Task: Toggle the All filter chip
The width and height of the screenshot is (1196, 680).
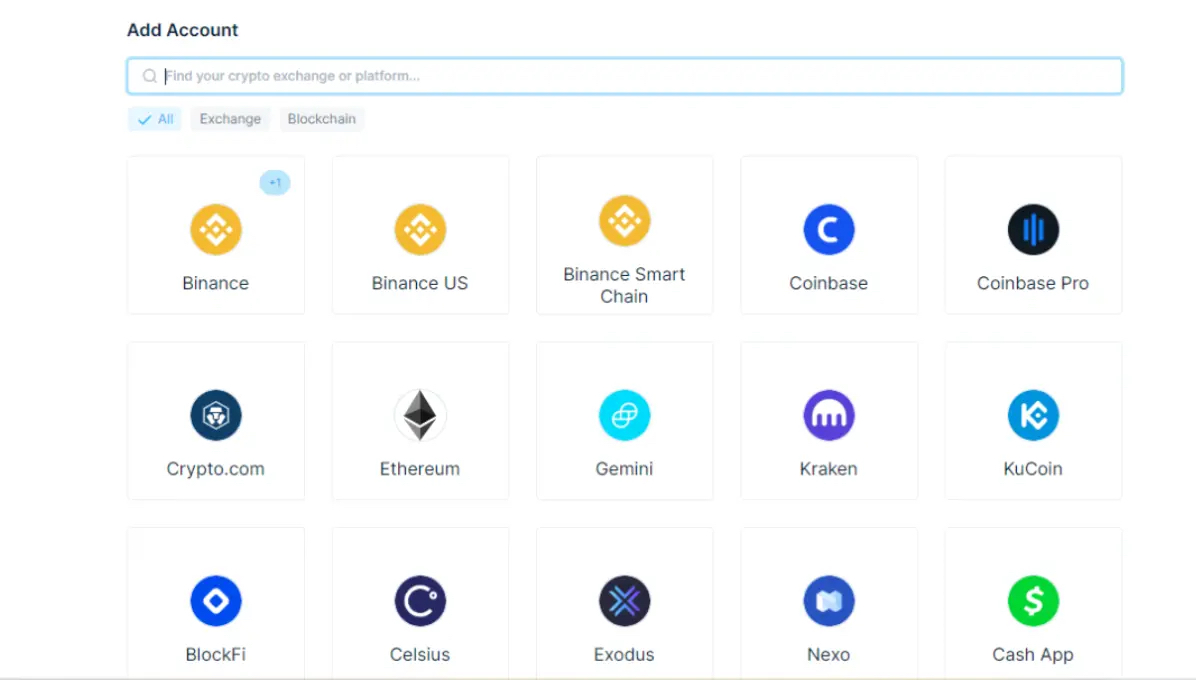Action: tap(154, 118)
